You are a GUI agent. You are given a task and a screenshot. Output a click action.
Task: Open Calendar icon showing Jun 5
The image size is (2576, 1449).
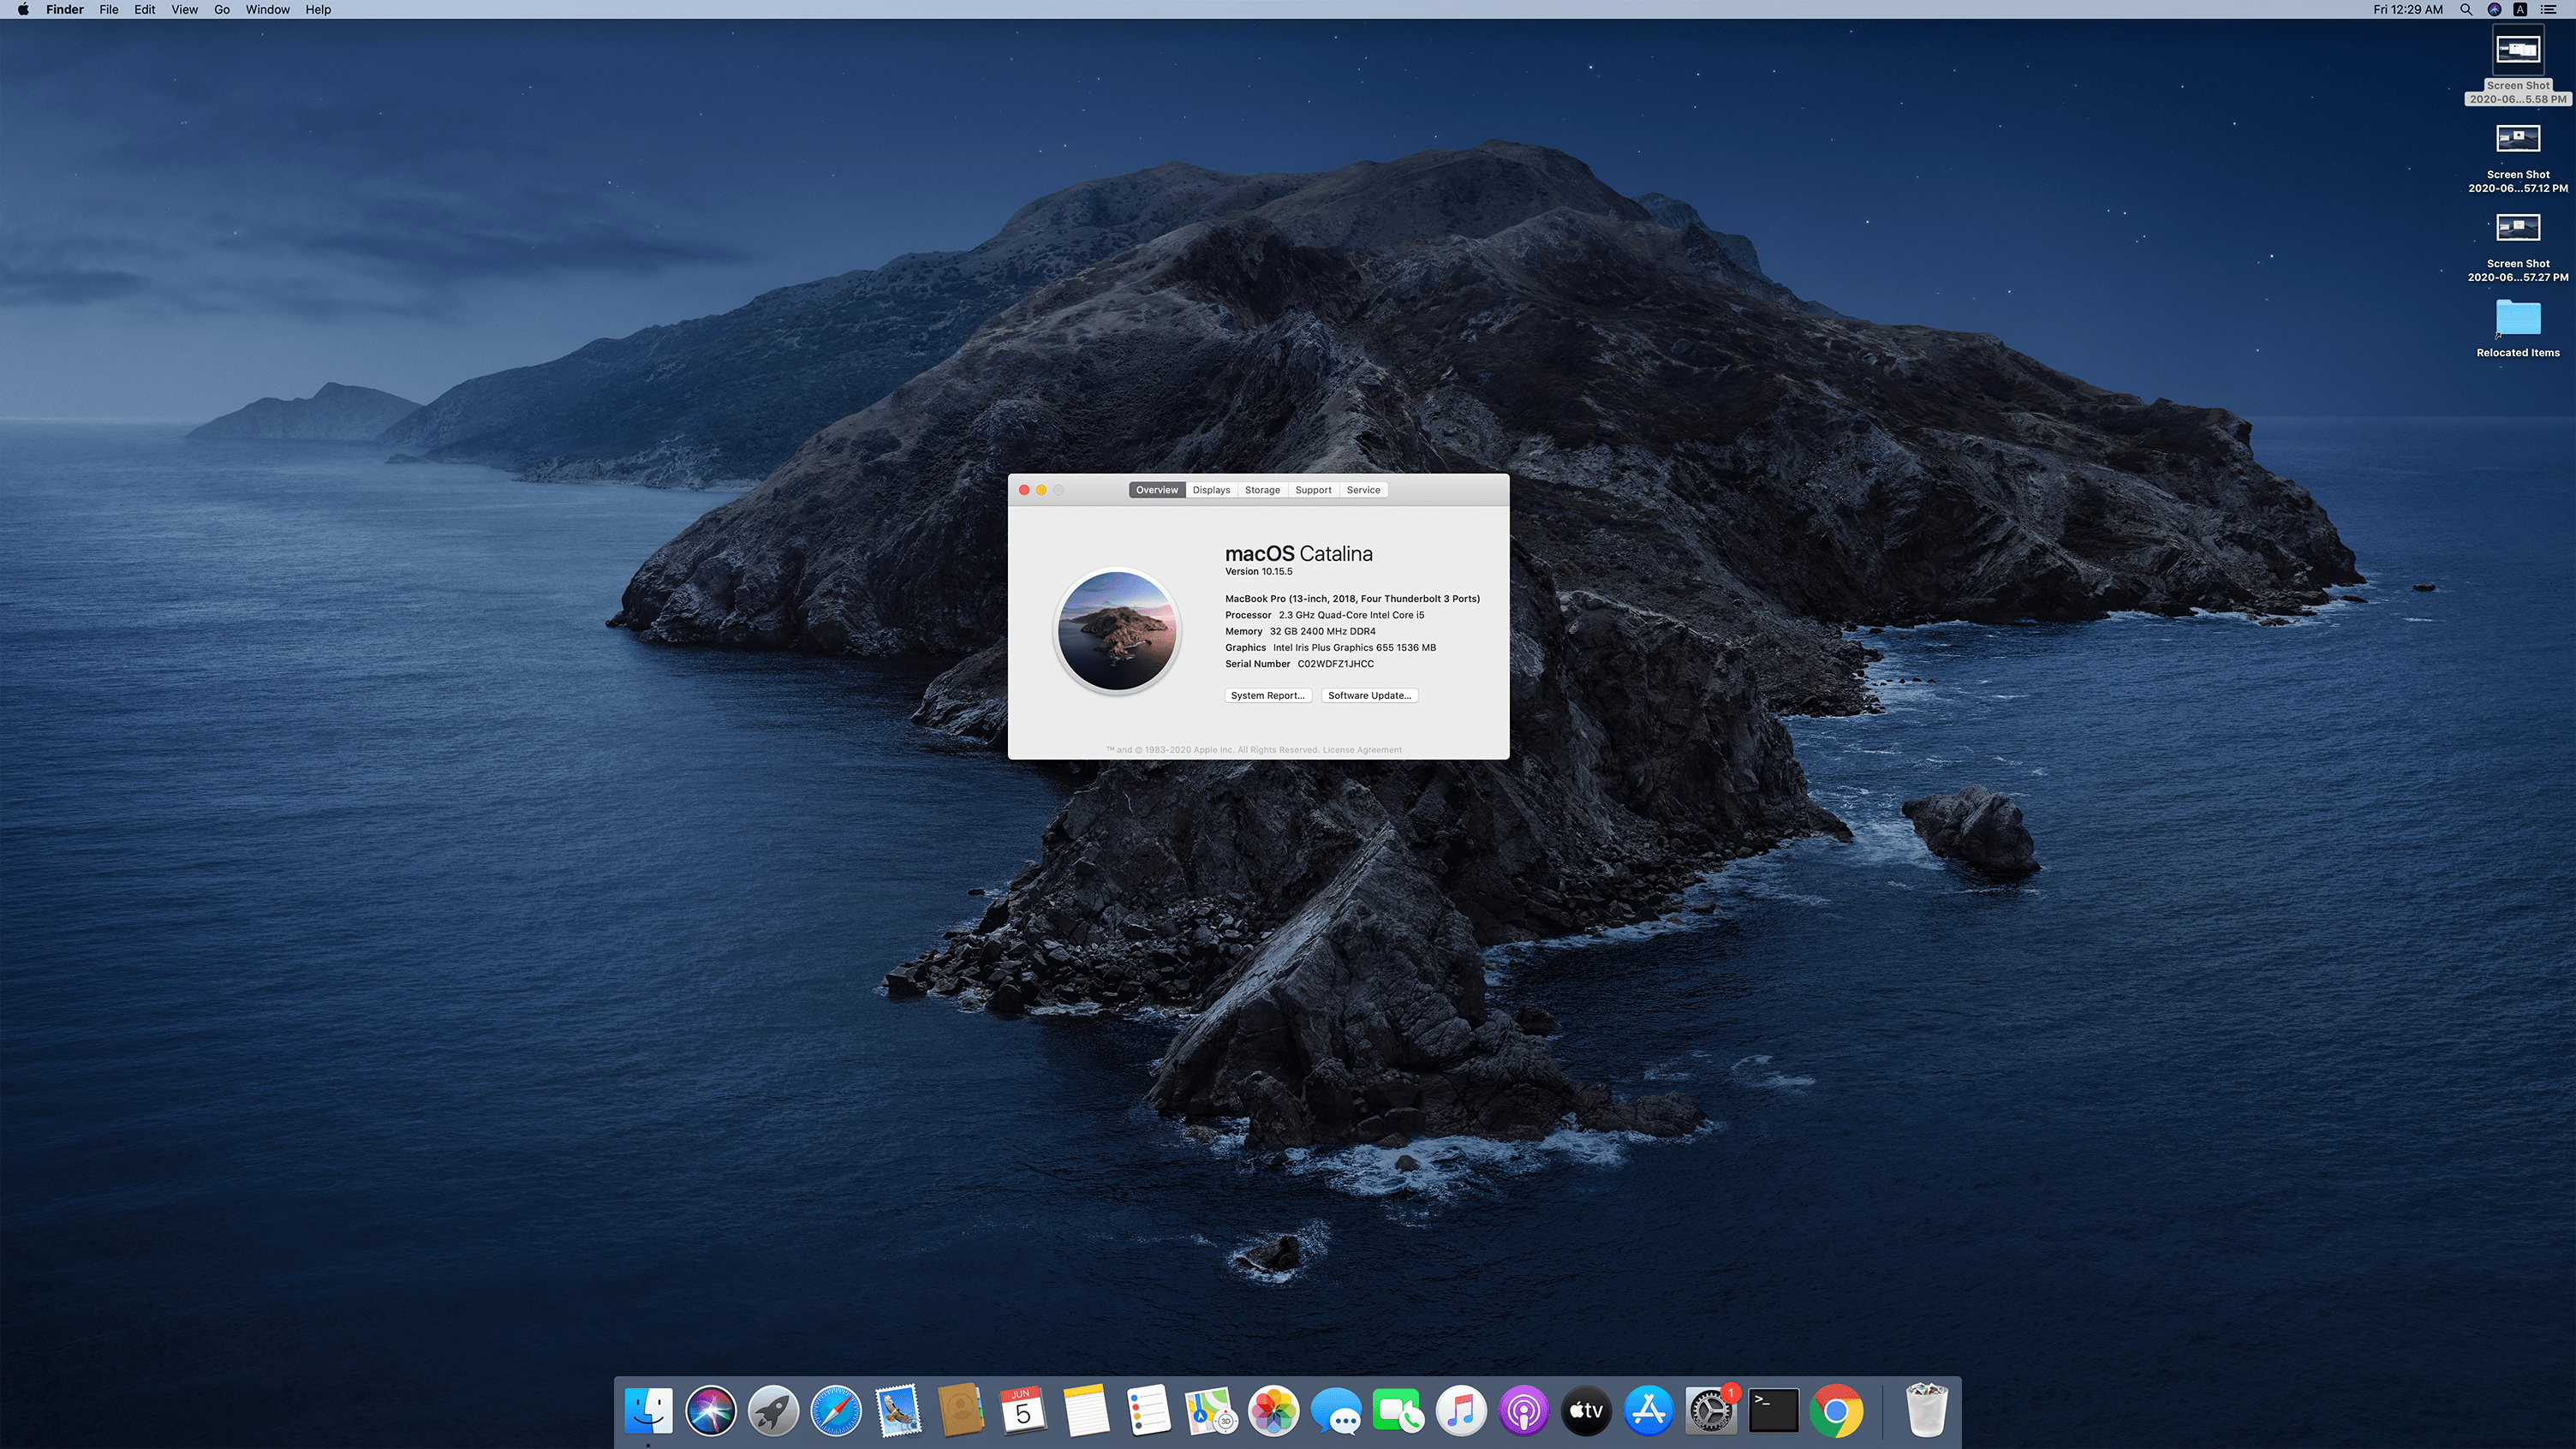click(x=1023, y=1411)
